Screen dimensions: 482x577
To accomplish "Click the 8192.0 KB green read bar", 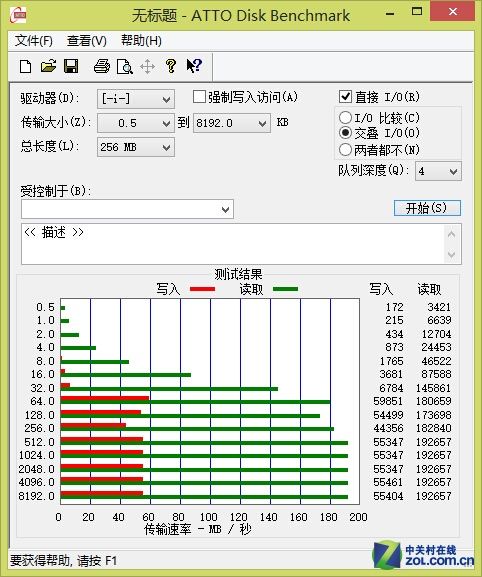I will tap(204, 497).
